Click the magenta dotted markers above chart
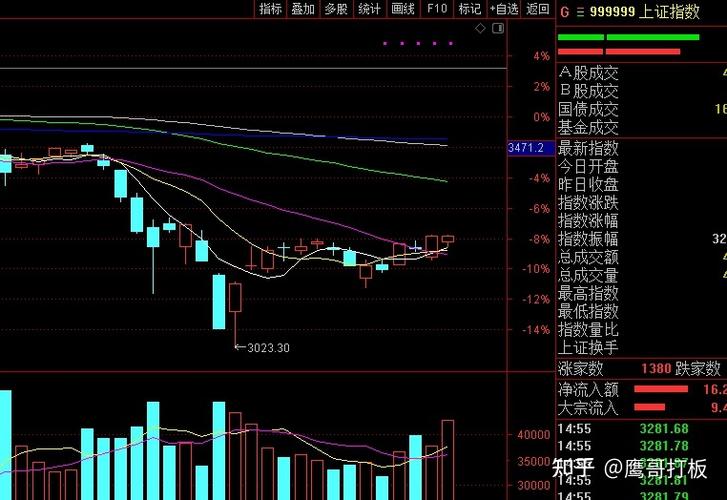Image resolution: width=727 pixels, height=500 pixels. 420,43
